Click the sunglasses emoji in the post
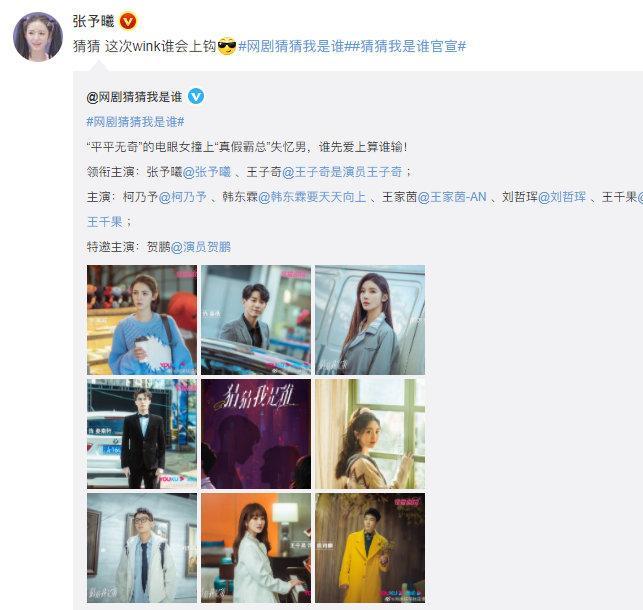Screen dimensions: 643x610 click(227, 46)
